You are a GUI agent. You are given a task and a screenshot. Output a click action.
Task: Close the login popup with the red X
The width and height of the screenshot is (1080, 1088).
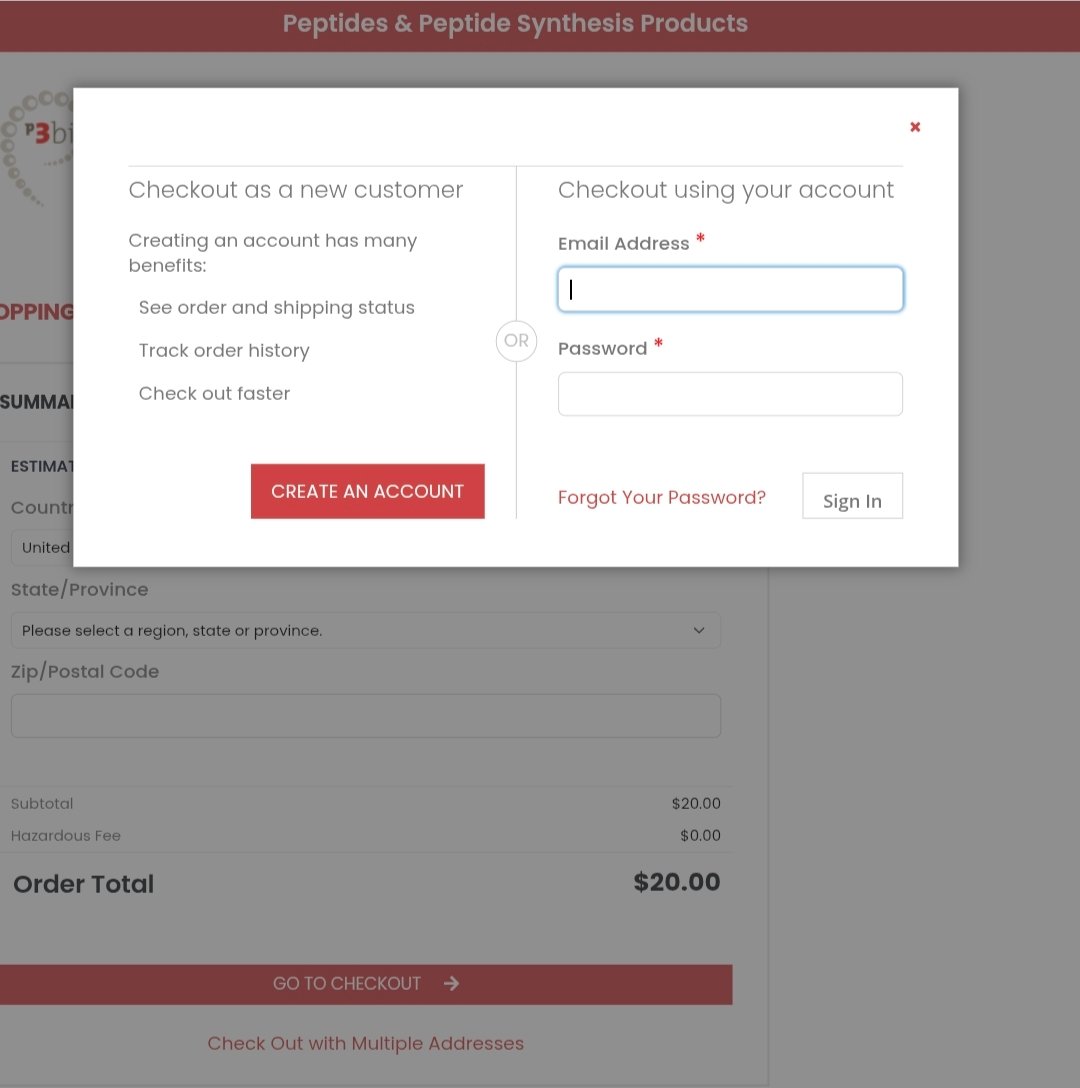point(914,127)
